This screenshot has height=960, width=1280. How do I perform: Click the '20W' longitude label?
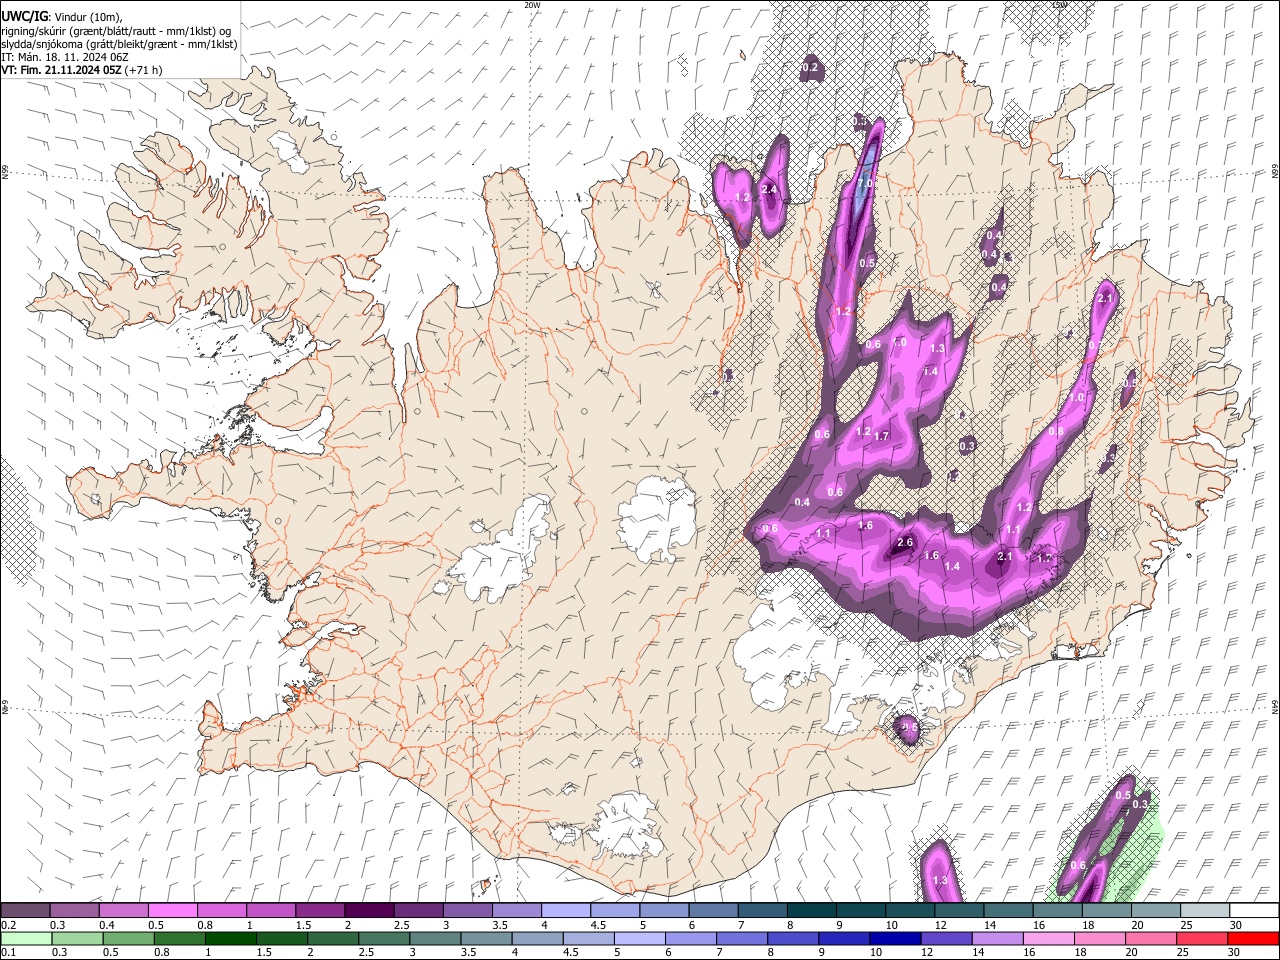532,5
